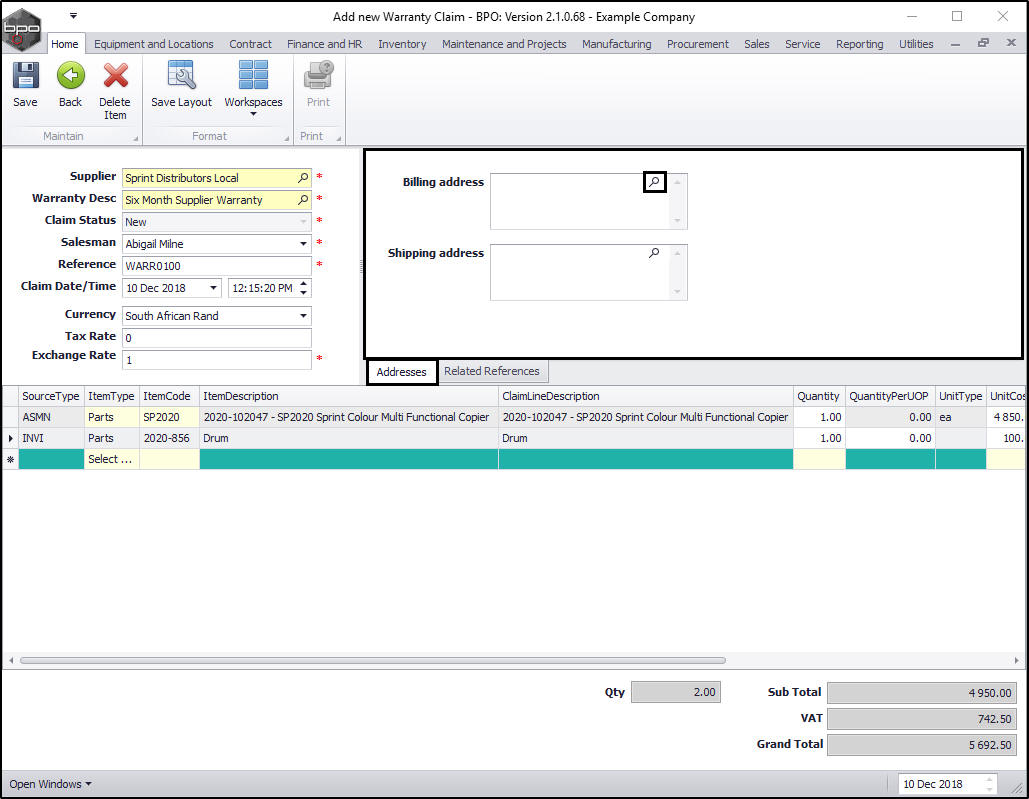Open Maintenance and Projects tab
1029x799 pixels.
click(x=504, y=44)
